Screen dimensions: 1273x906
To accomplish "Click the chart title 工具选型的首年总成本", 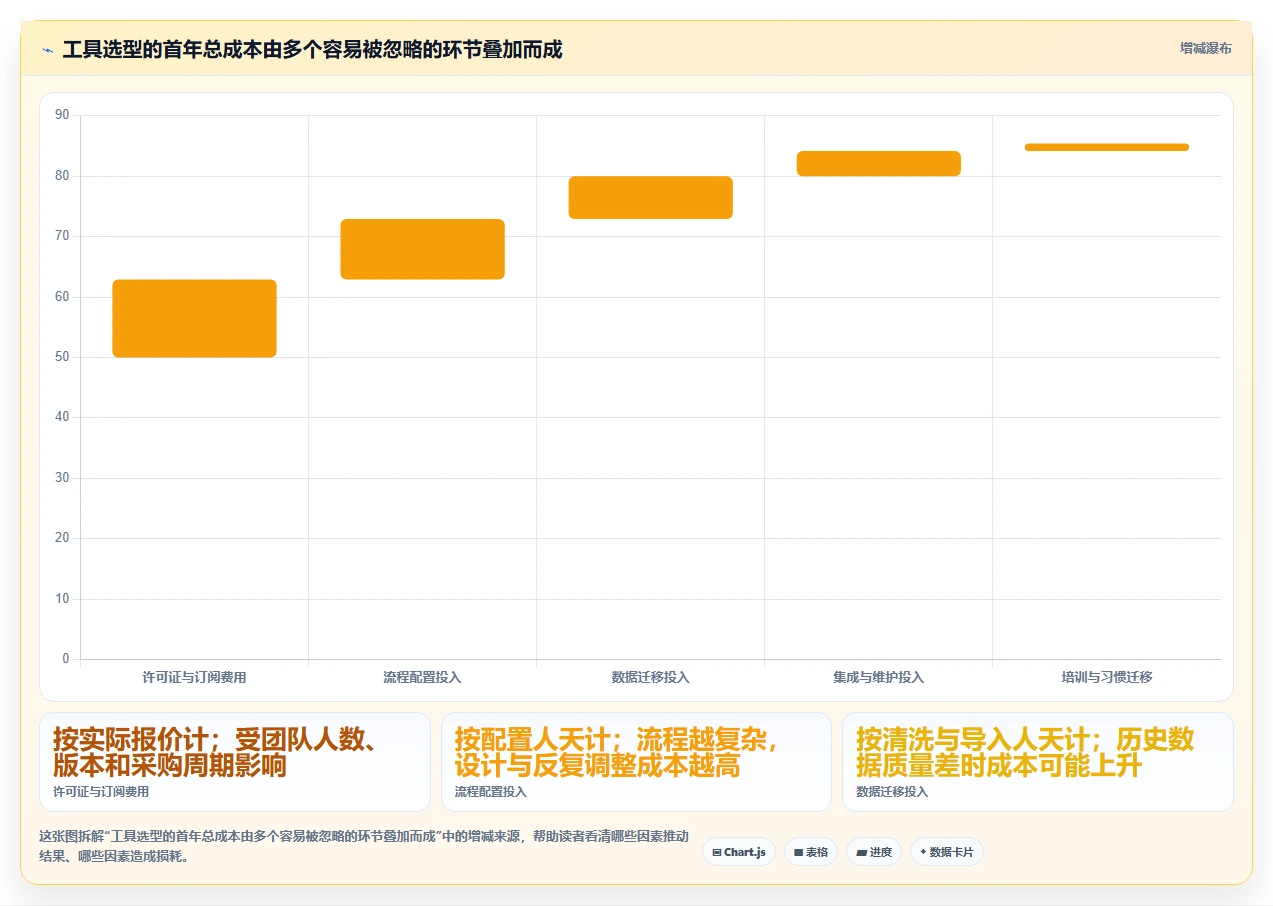I will [x=312, y=49].
